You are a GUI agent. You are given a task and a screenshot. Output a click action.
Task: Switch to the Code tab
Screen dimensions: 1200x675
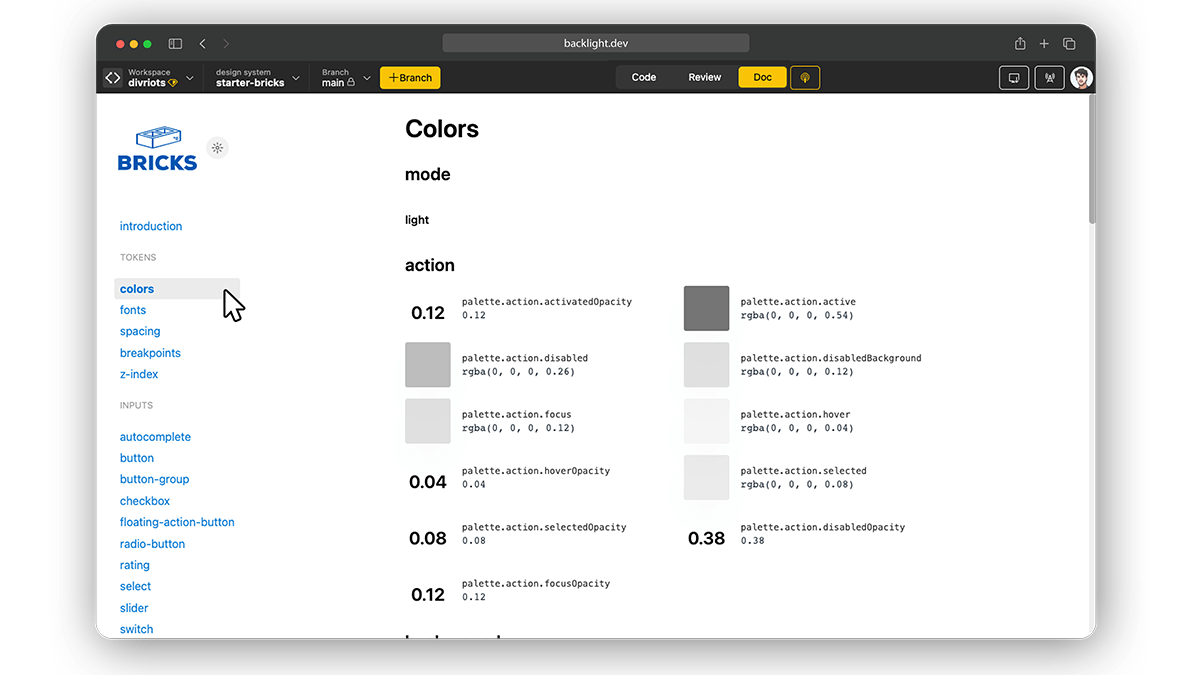coord(644,77)
